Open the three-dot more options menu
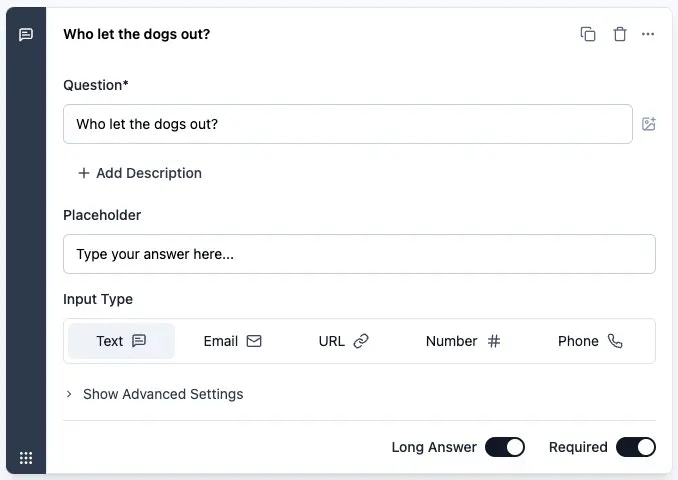 tap(648, 34)
